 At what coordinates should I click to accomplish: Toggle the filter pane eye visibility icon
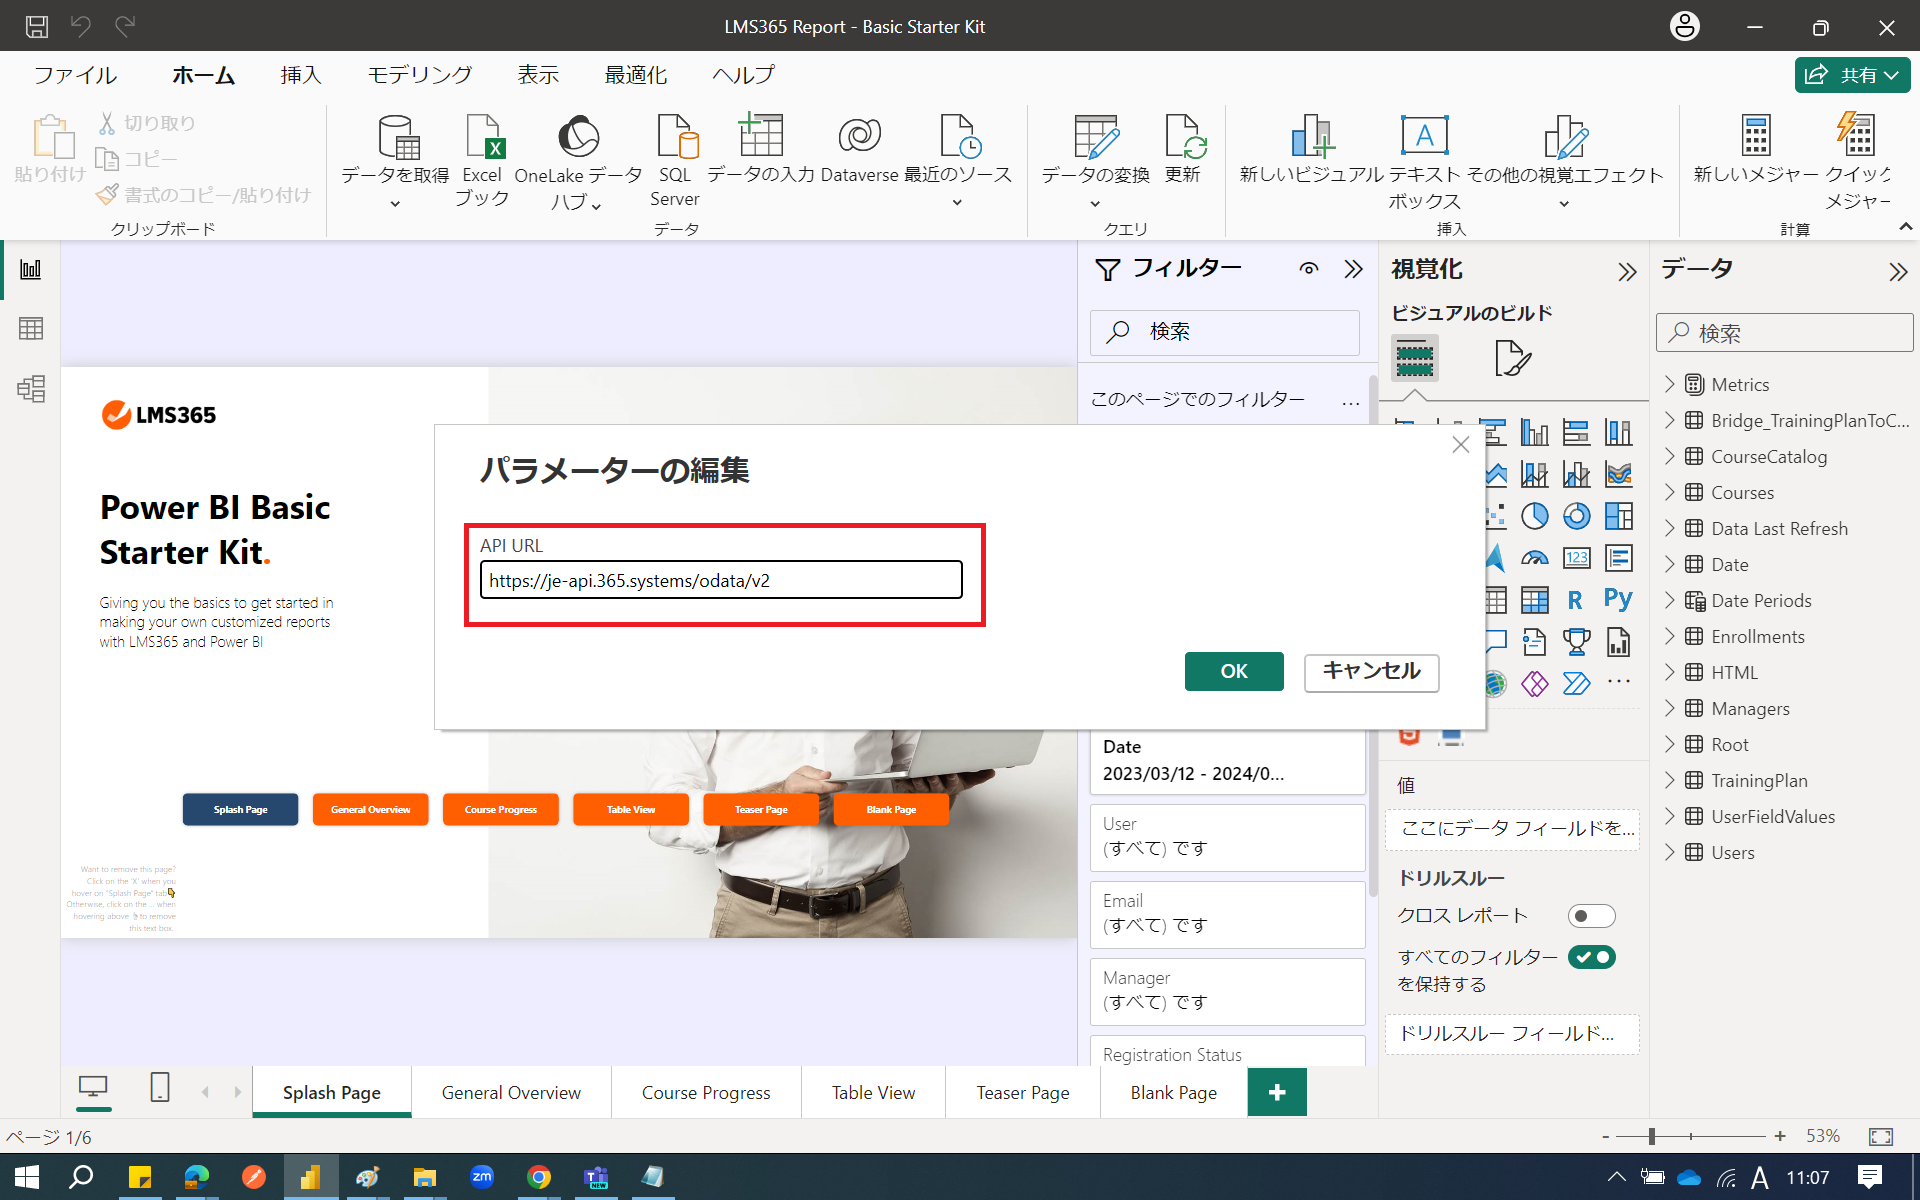pyautogui.click(x=1309, y=269)
